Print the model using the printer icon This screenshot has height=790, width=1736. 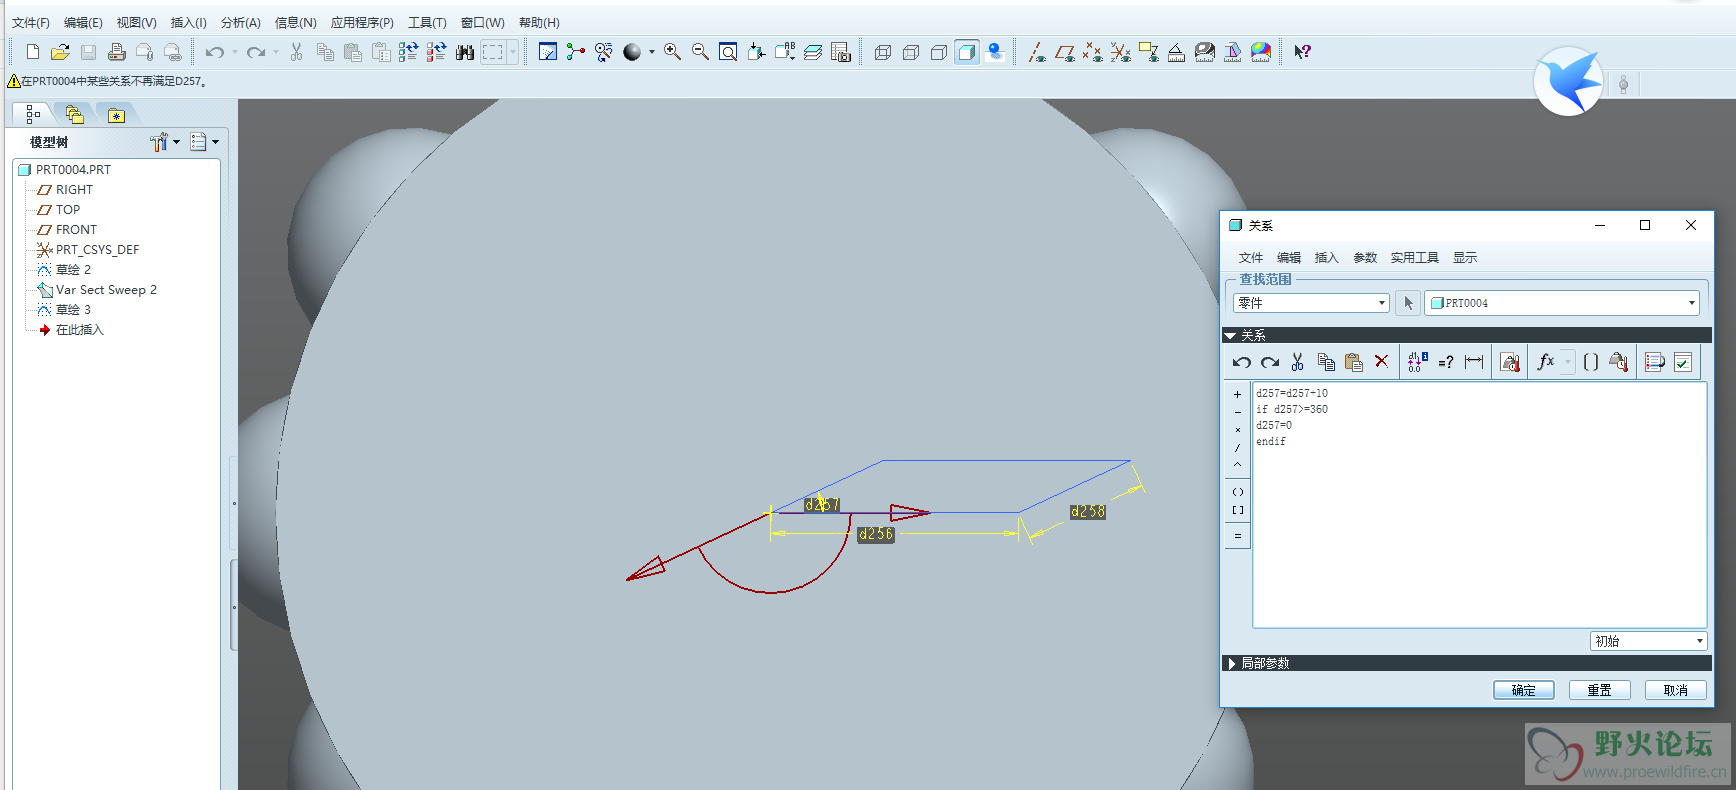pos(116,52)
